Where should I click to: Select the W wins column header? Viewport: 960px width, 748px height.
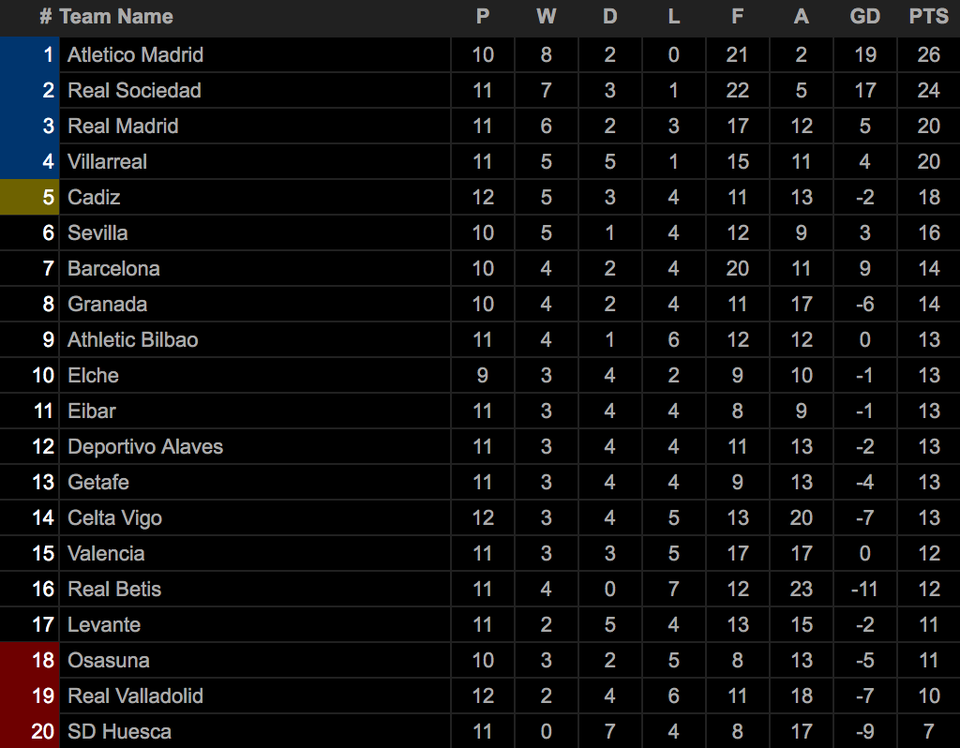(x=546, y=17)
